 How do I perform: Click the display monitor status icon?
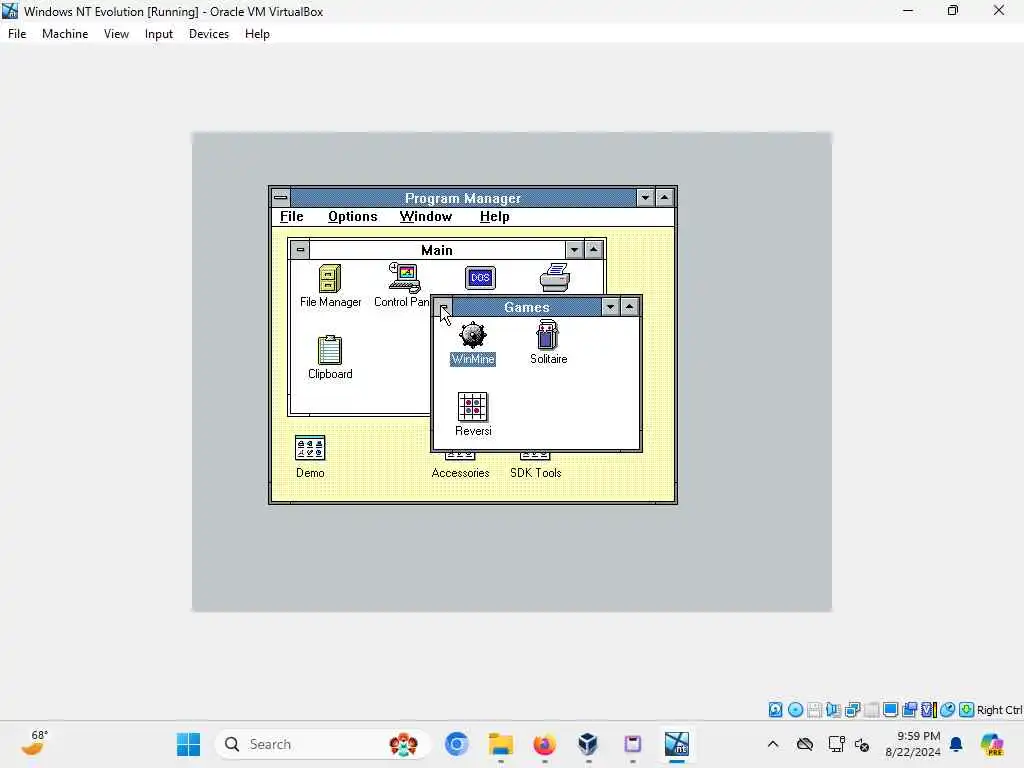click(x=890, y=710)
